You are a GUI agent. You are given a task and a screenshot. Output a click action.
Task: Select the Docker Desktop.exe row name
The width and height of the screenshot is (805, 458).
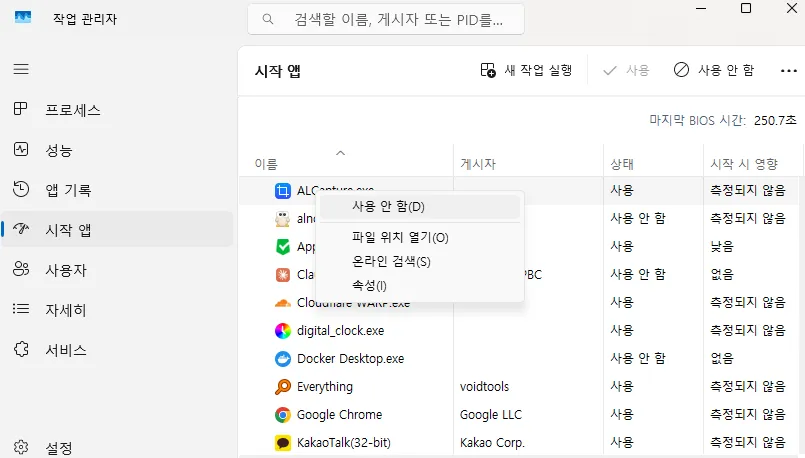[x=351, y=359]
